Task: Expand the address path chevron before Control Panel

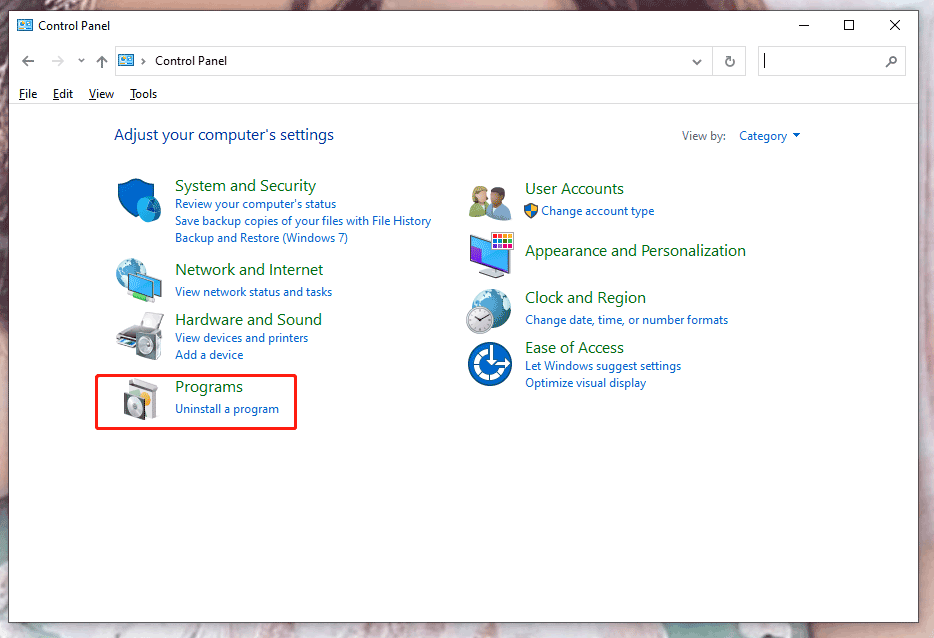Action: [x=144, y=61]
